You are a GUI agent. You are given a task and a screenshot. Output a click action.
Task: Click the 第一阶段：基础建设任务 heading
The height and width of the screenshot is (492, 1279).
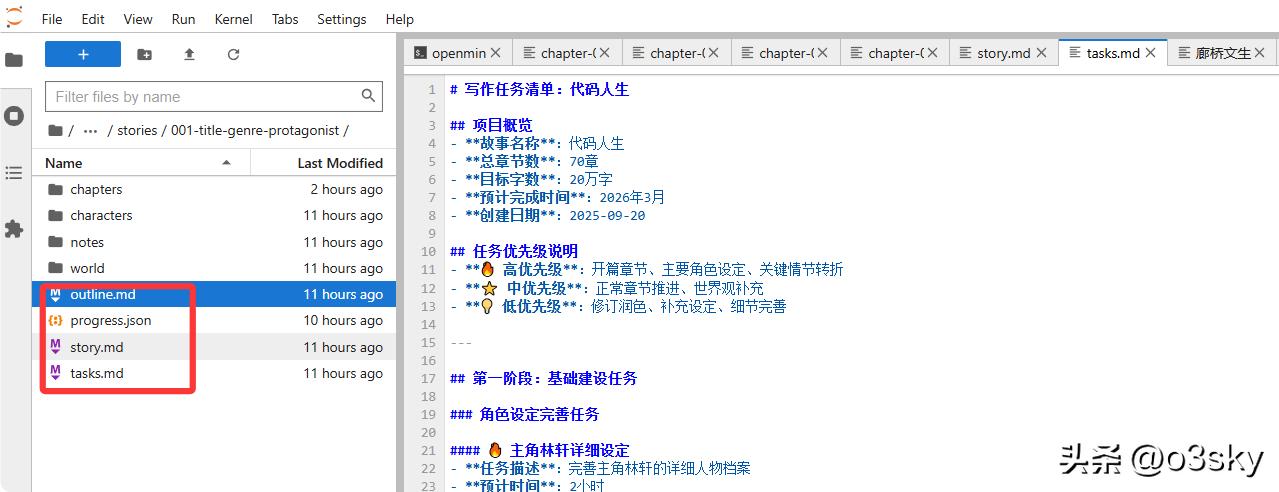(x=544, y=378)
